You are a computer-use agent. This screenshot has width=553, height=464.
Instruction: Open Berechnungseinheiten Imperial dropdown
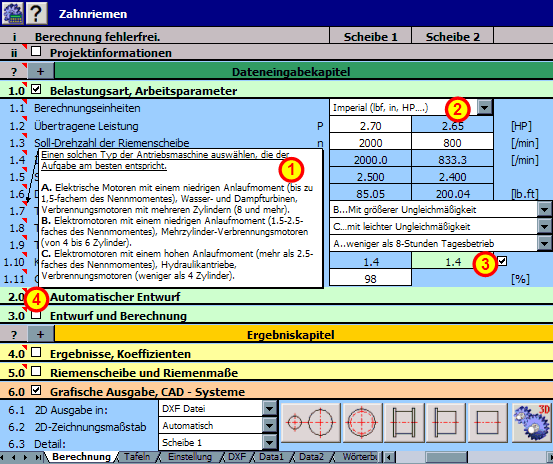[x=485, y=107]
